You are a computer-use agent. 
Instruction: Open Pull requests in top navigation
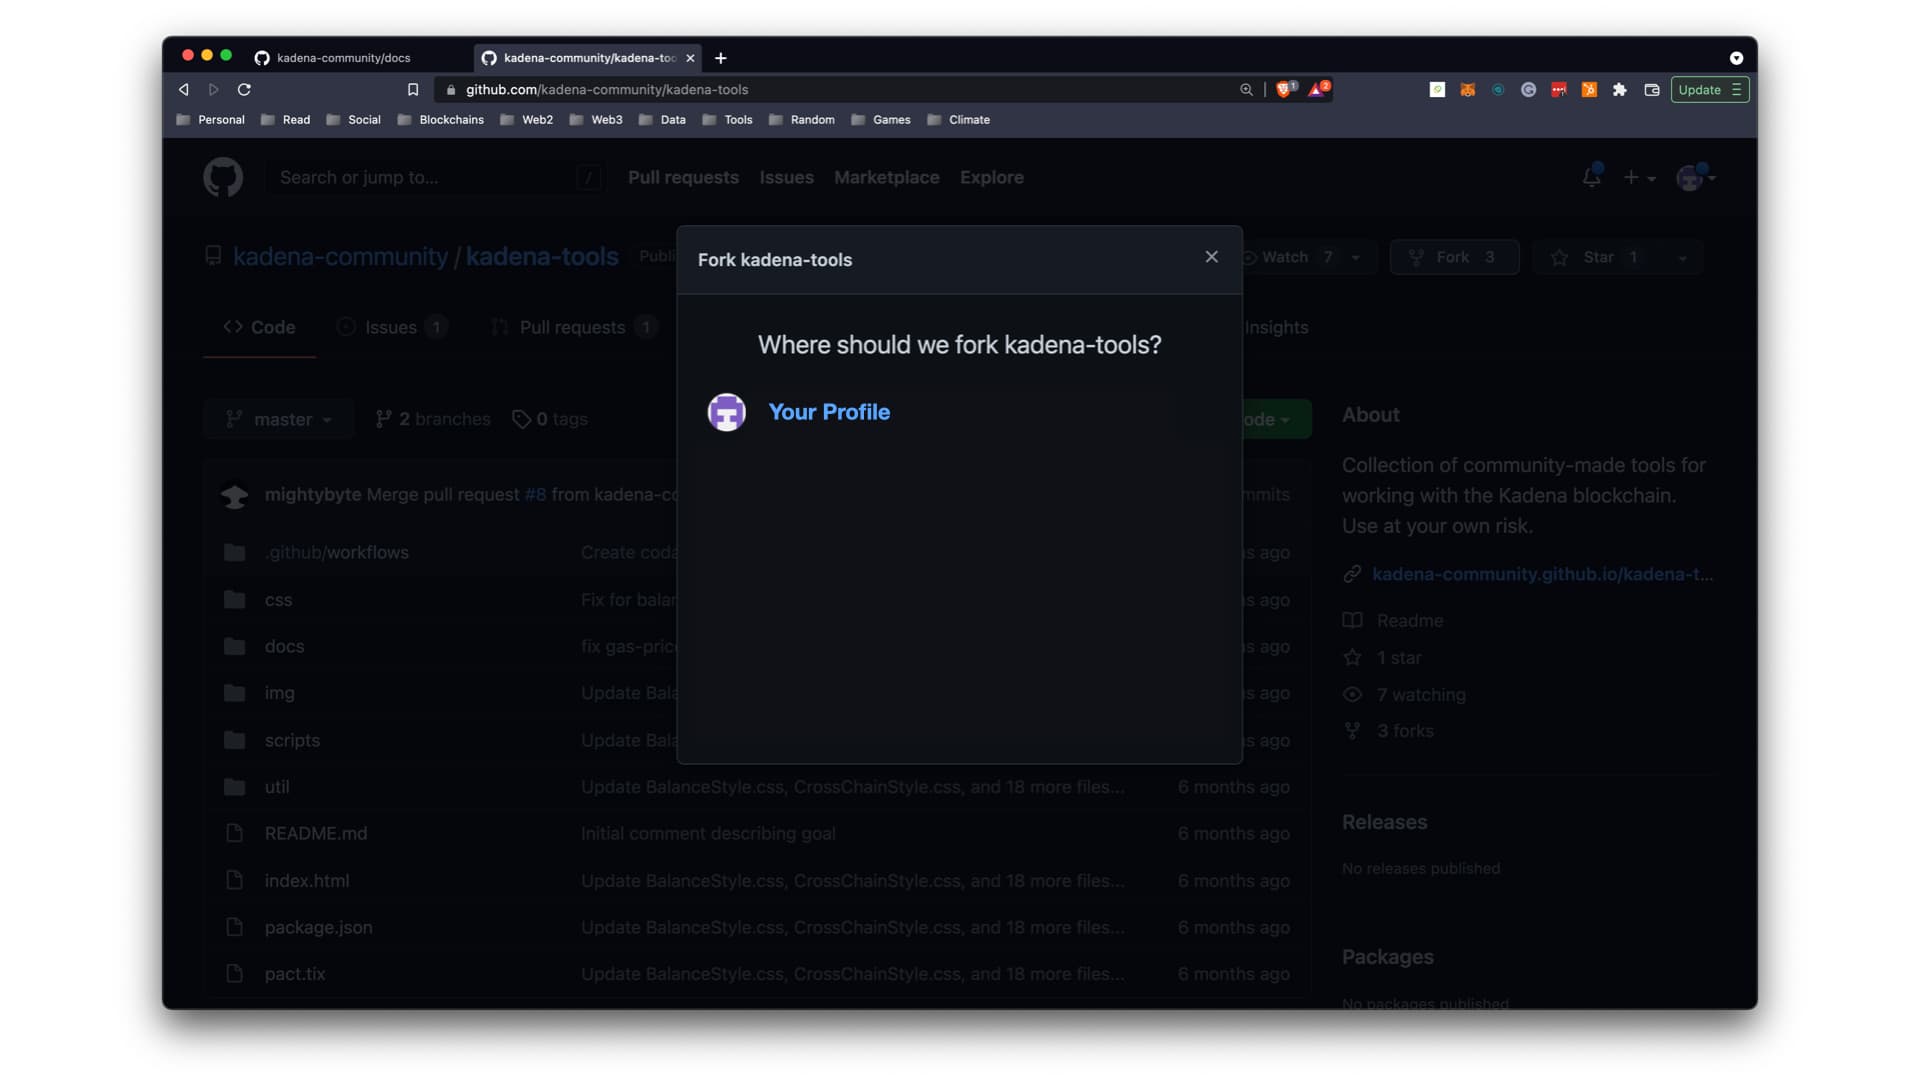683,177
